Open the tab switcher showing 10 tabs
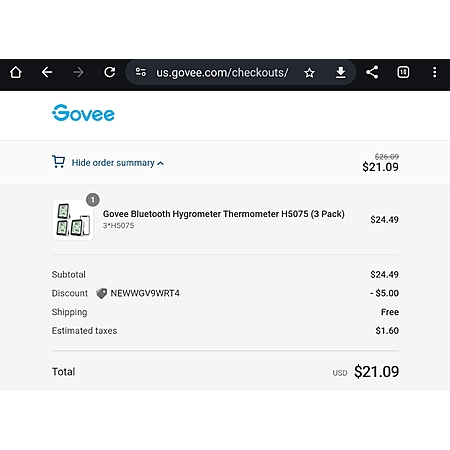Screen dimensions: 450x450 (x=403, y=72)
